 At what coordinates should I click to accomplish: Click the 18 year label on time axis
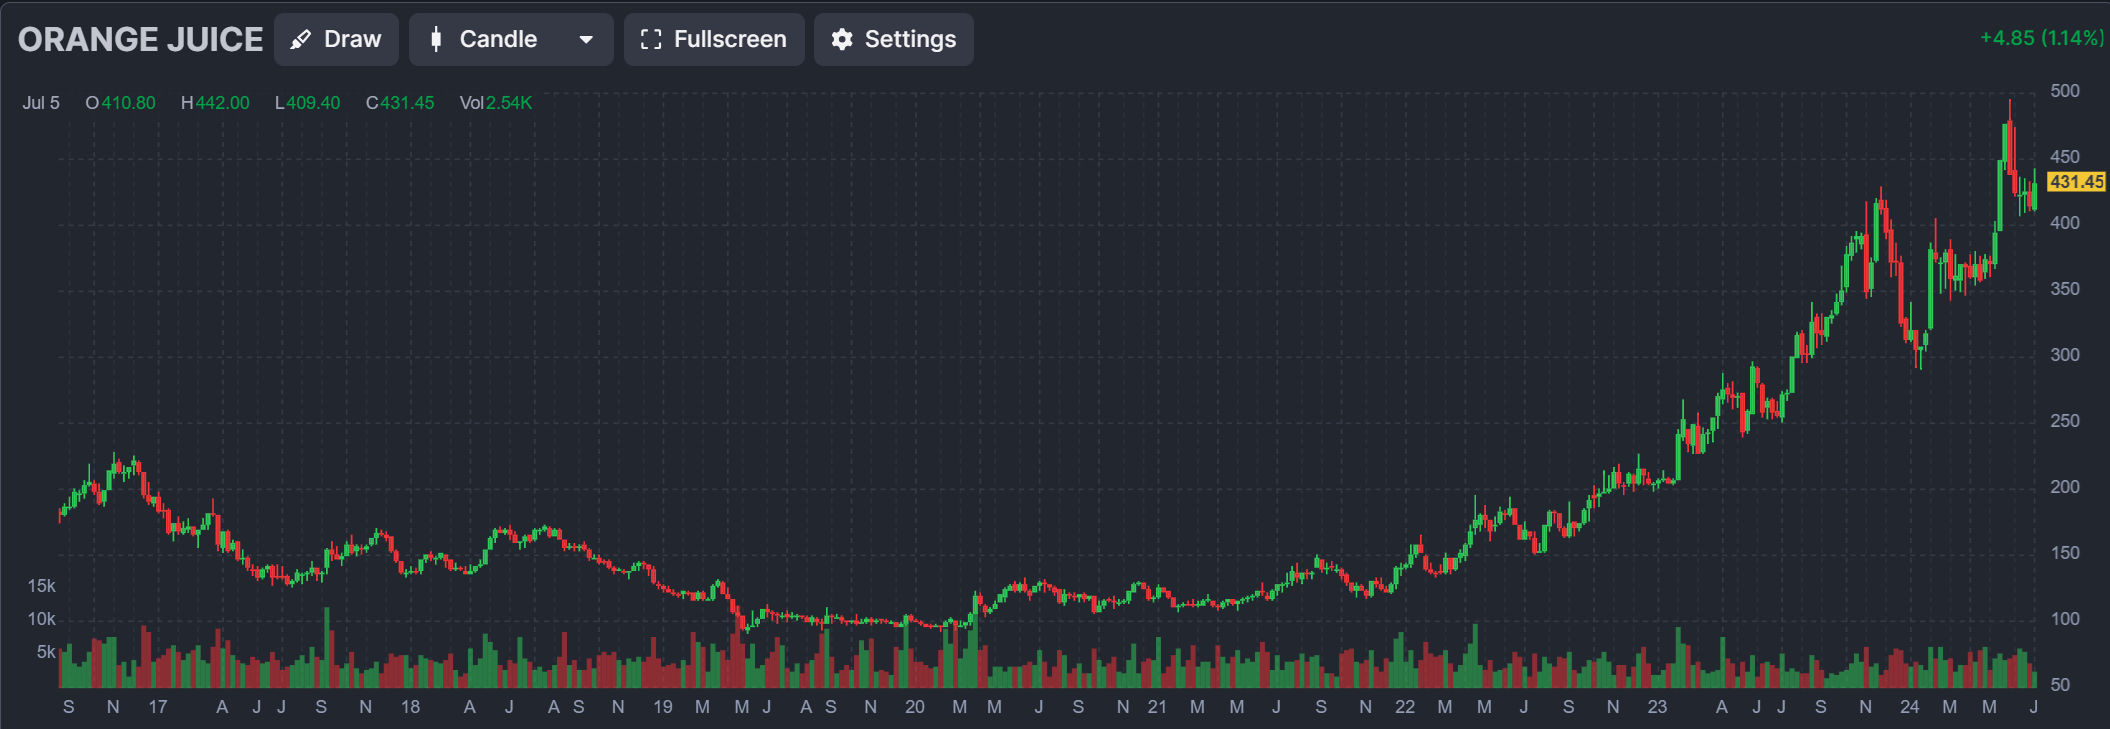coord(410,707)
